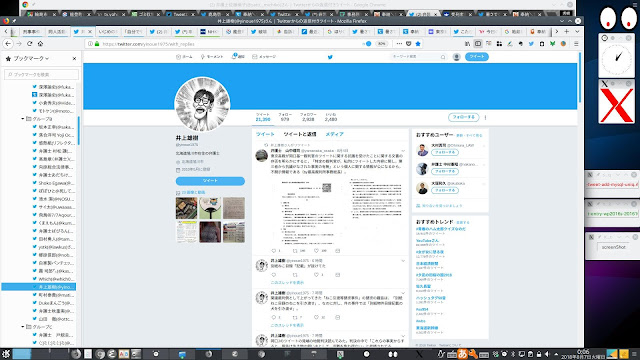Image resolution: width=640 pixels, height=360 pixels.
Task: Open a new tab with the plus button
Action: coord(567,31)
